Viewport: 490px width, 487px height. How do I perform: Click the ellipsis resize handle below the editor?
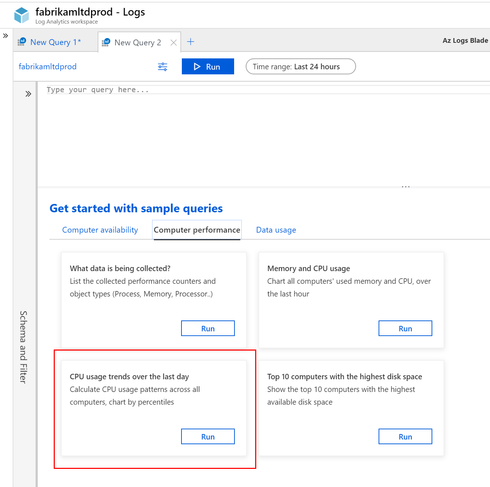[x=405, y=186]
